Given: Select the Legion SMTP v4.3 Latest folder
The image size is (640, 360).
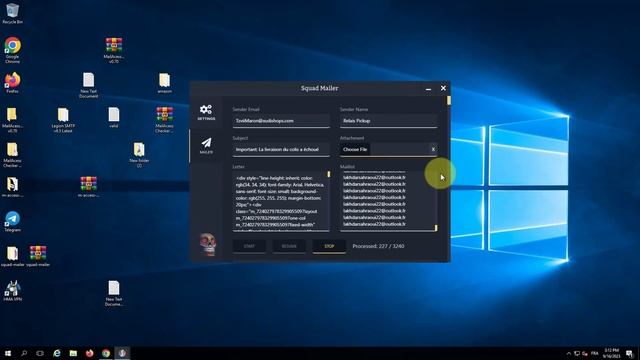Looking at the screenshot, I should click(63, 120).
